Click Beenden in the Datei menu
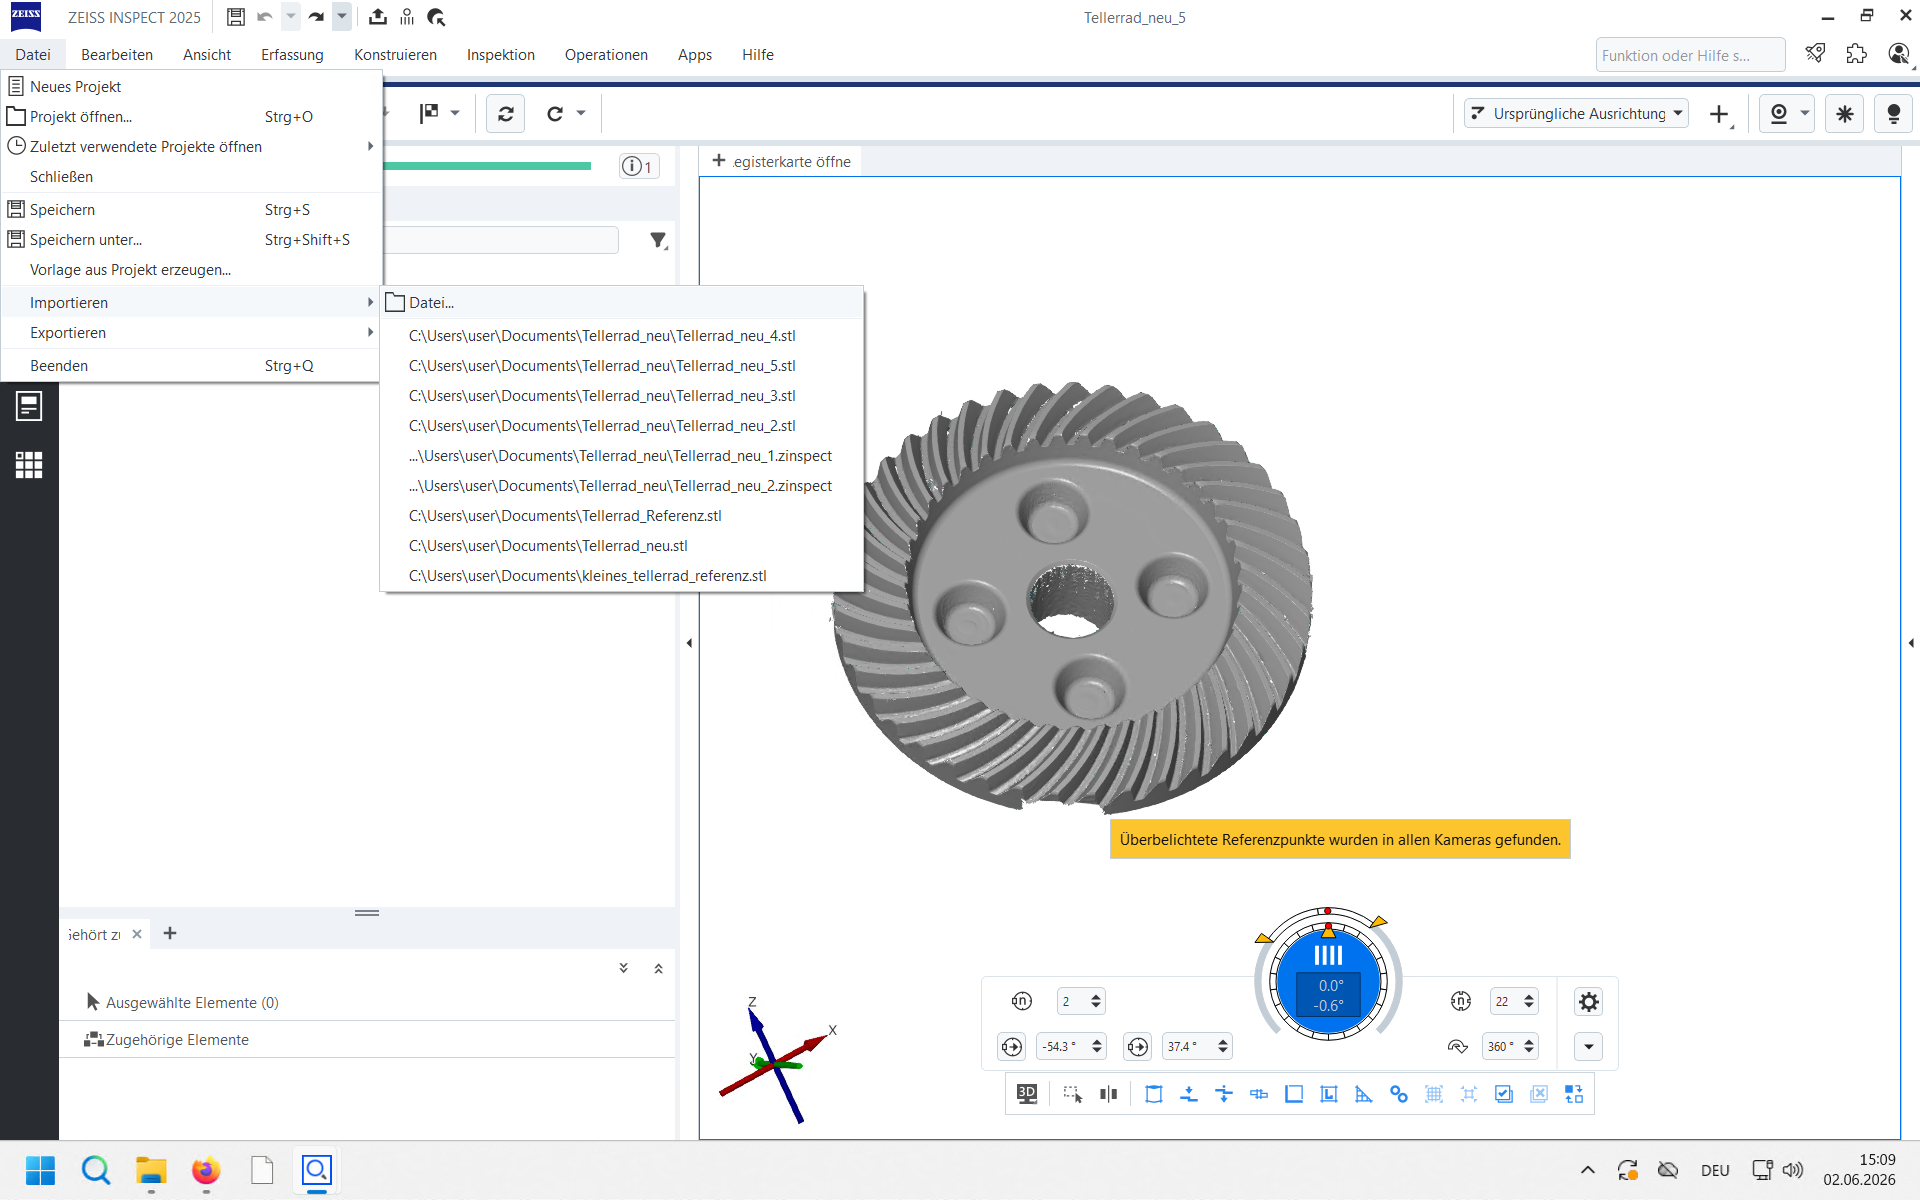 191,366
